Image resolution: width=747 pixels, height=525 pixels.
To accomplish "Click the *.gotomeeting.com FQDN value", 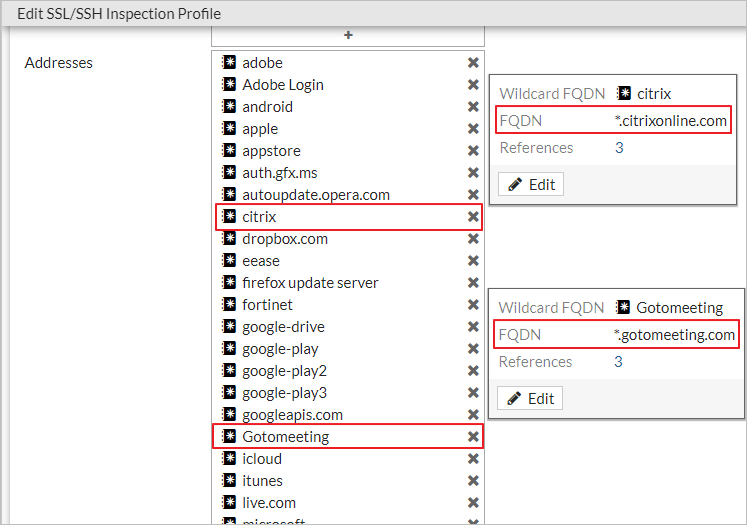I will (674, 335).
